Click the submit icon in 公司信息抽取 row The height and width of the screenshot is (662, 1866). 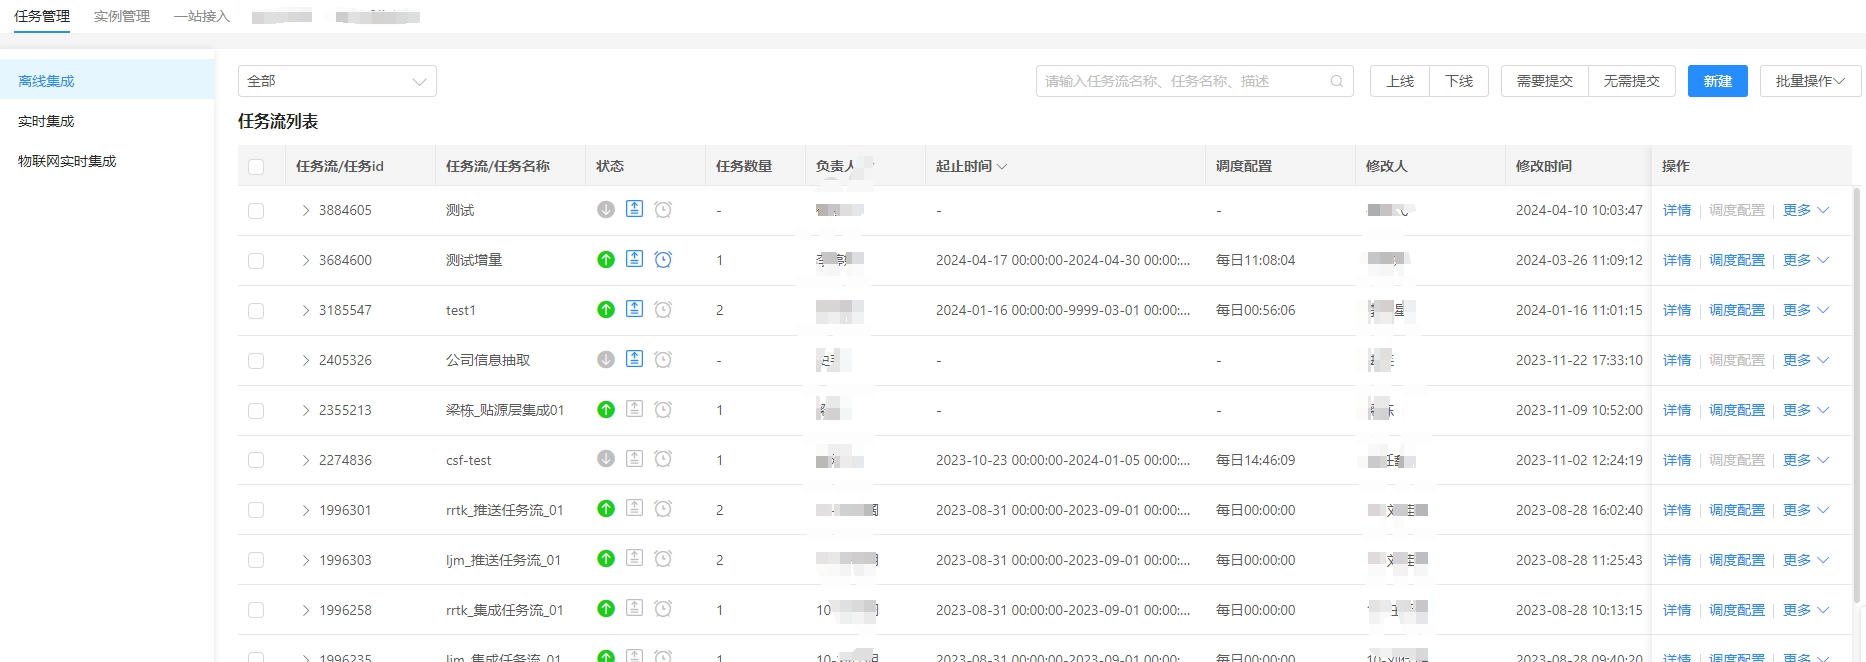click(634, 359)
